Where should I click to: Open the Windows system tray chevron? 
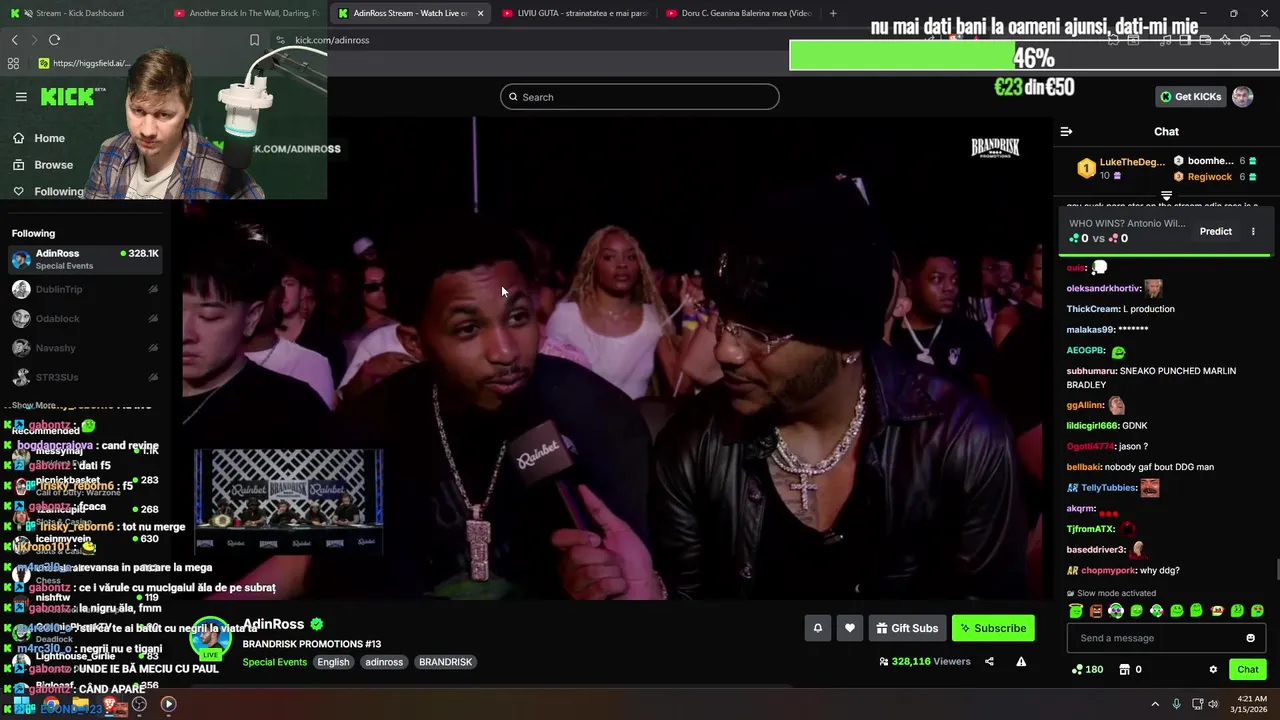[x=1155, y=704]
